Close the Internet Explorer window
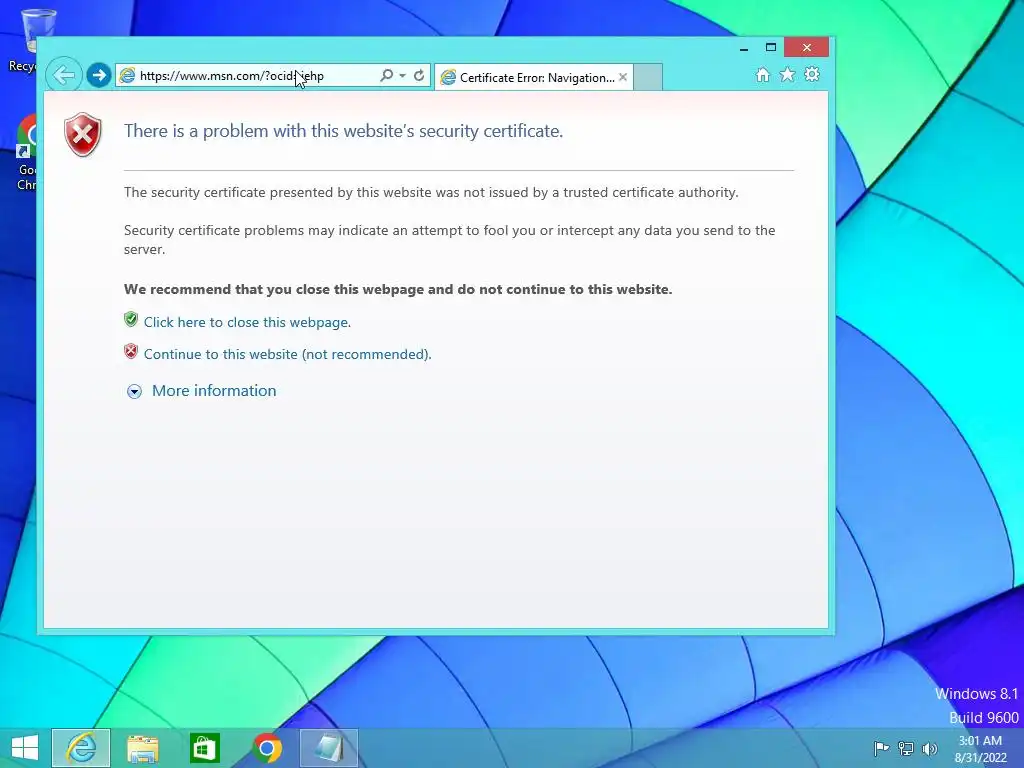 coord(807,47)
